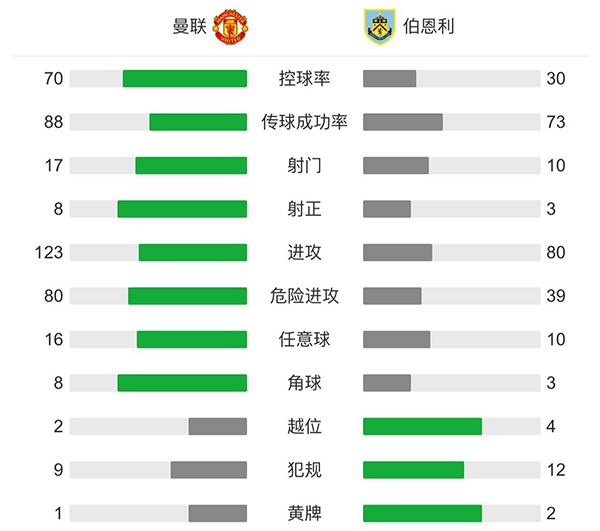600x531 pixels.
Task: Click the 犯规 fouls label
Action: (x=305, y=470)
